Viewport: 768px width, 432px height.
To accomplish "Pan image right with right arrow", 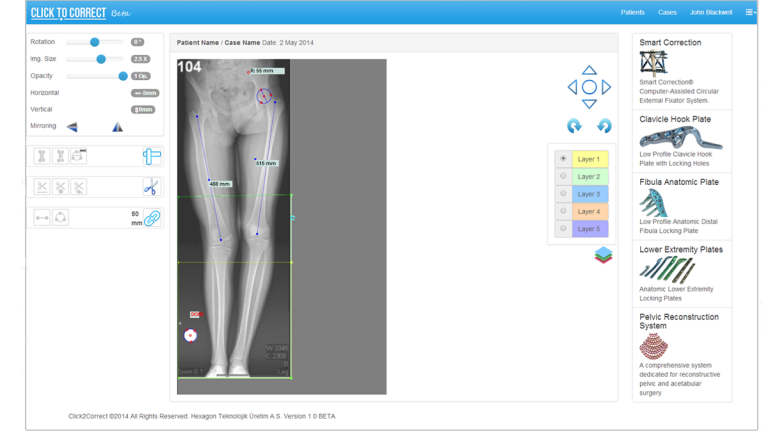I will 606,87.
